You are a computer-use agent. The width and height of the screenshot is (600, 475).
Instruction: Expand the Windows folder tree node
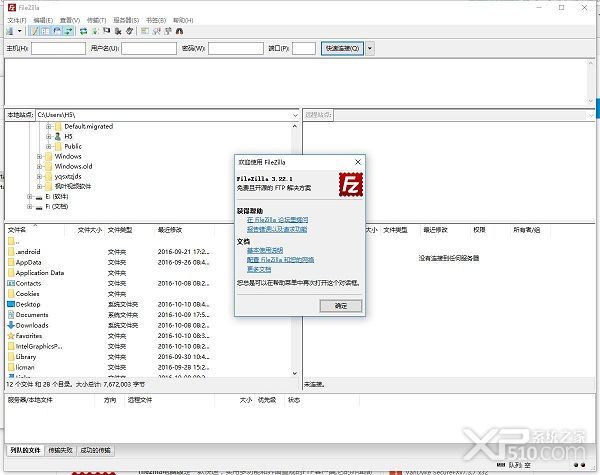39,156
